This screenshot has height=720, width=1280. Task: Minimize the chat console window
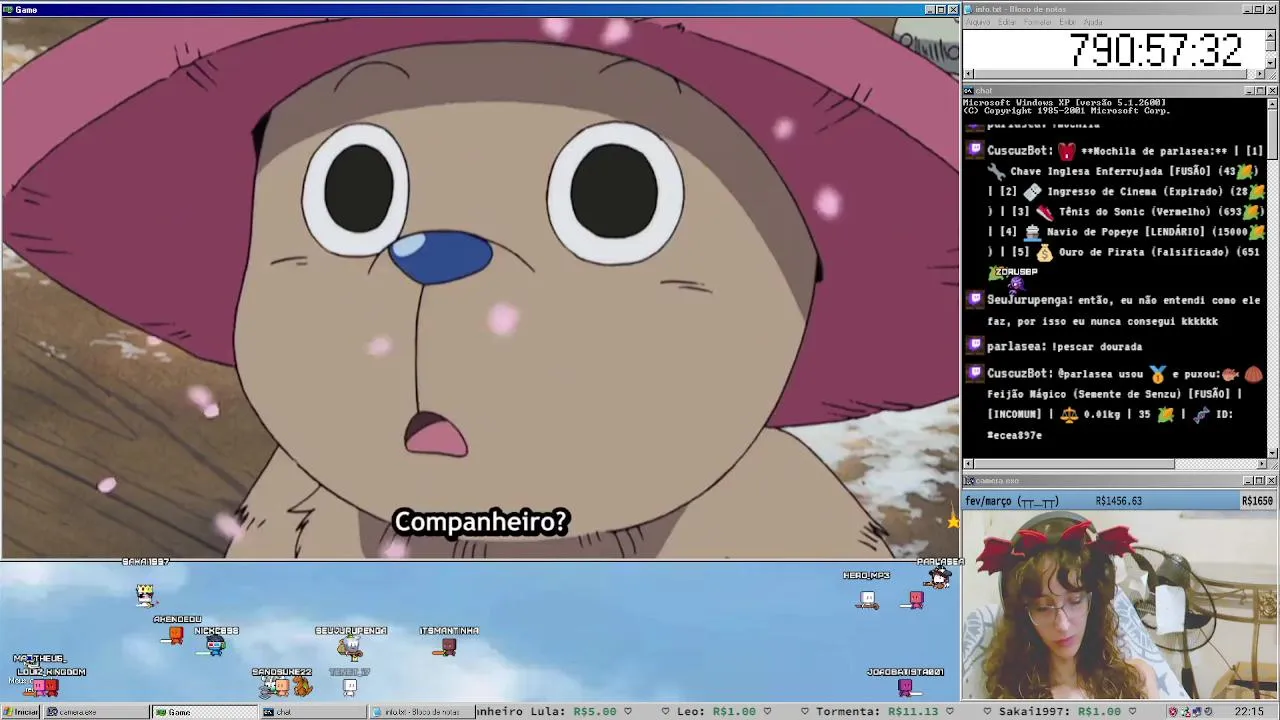[1250, 91]
